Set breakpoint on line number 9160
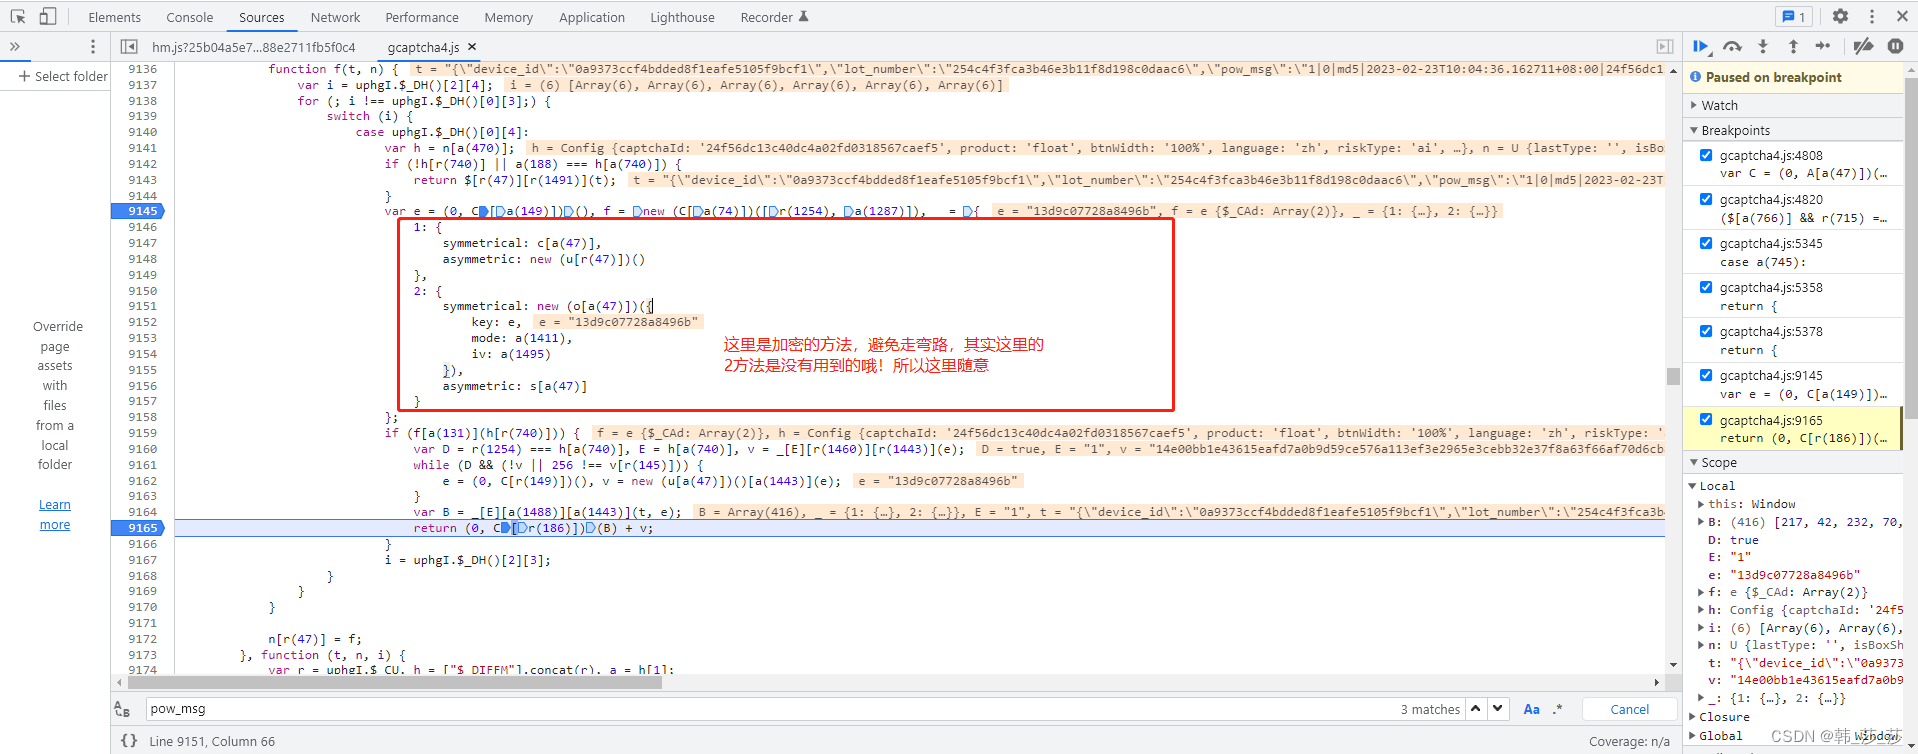Viewport: 1918px width, 754px height. 142,449
